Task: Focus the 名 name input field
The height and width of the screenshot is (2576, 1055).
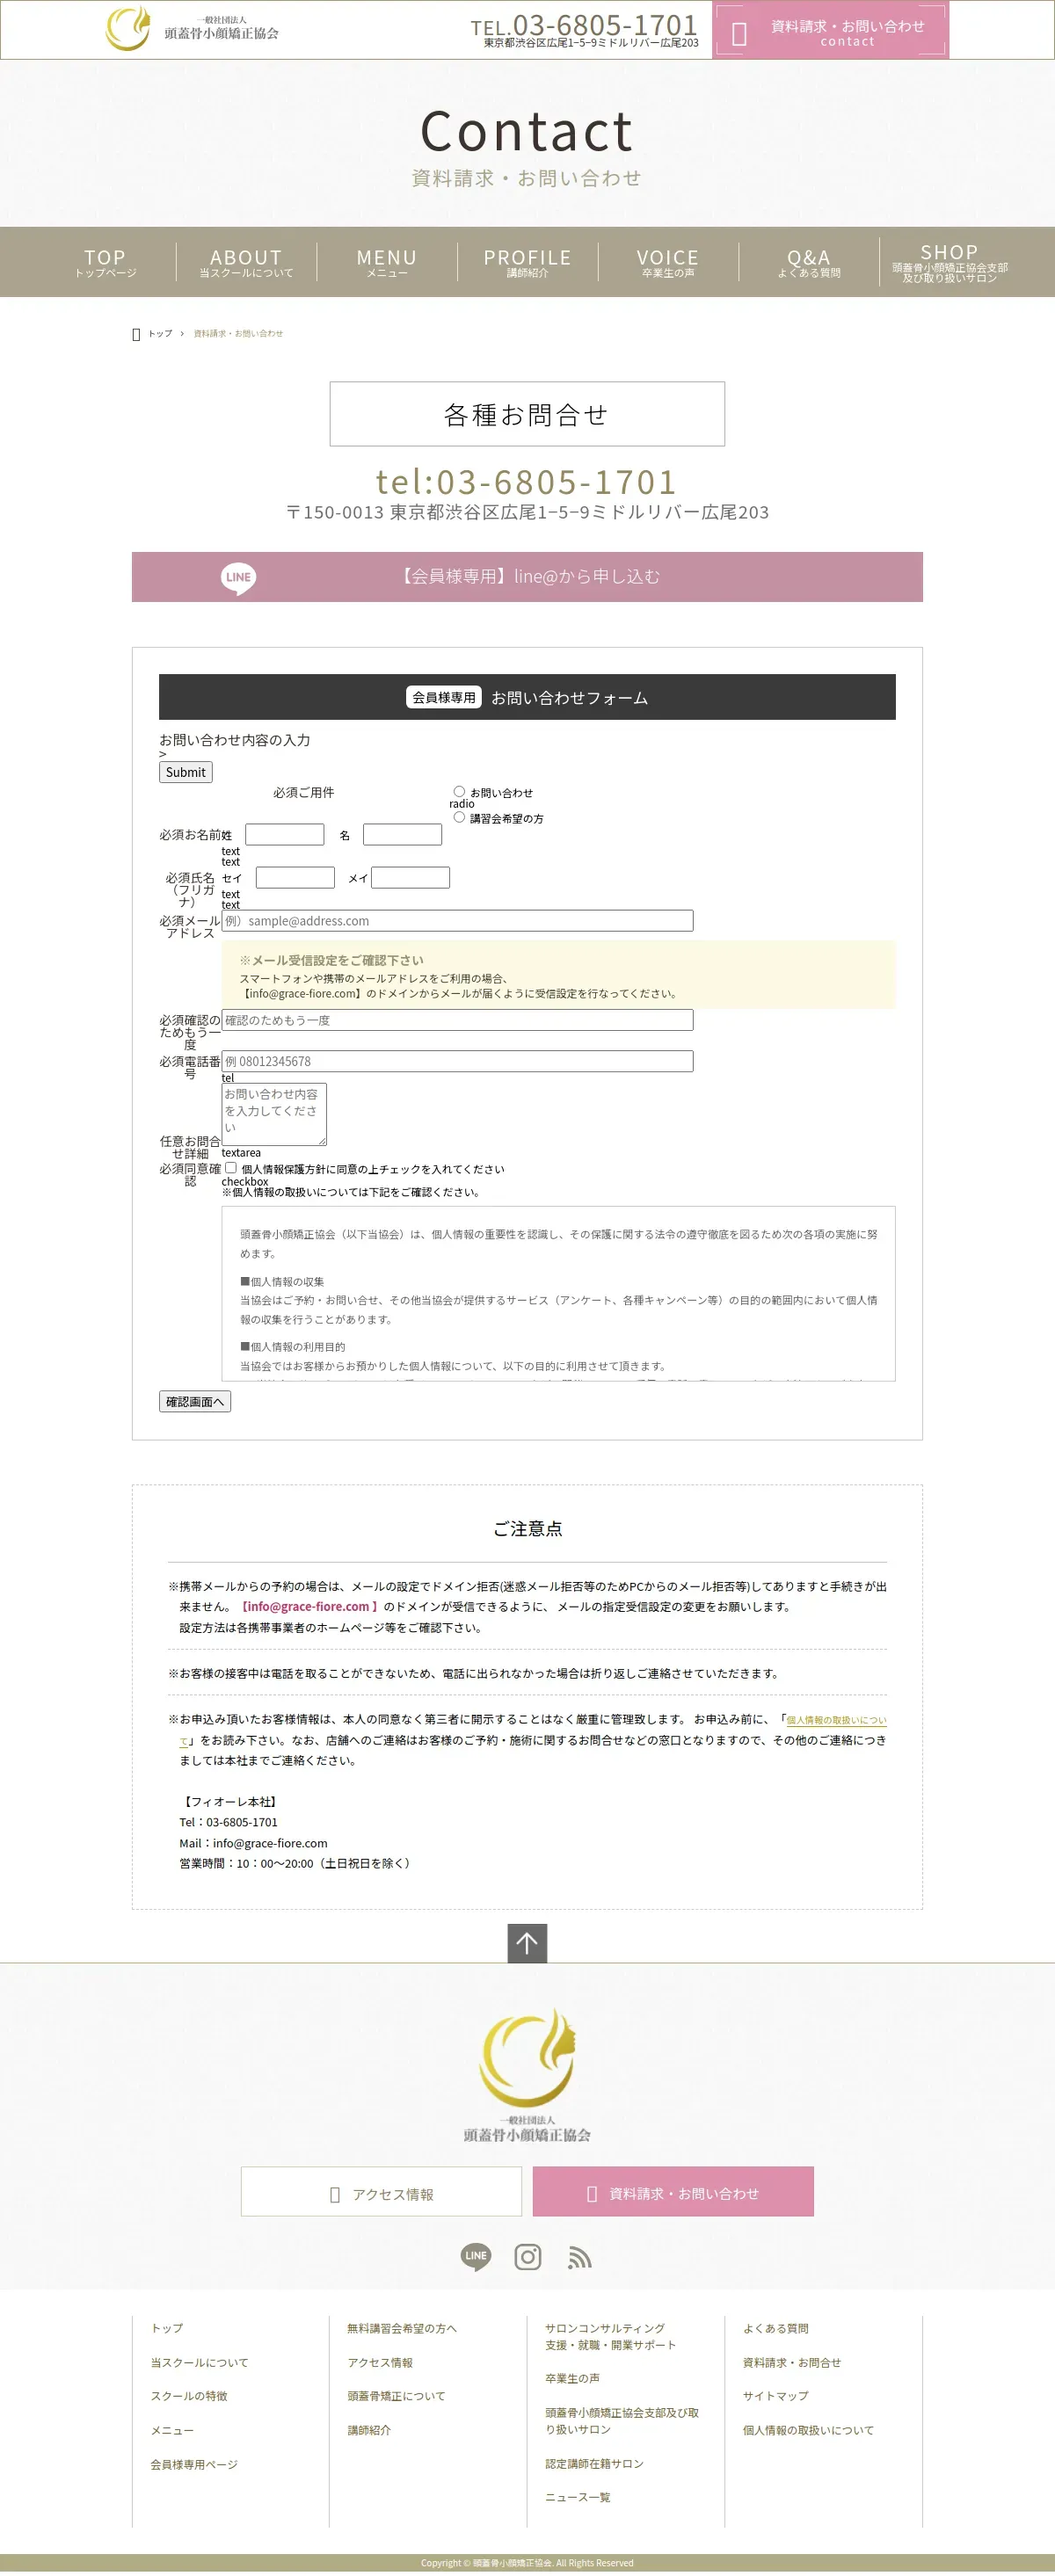Action: 402,834
